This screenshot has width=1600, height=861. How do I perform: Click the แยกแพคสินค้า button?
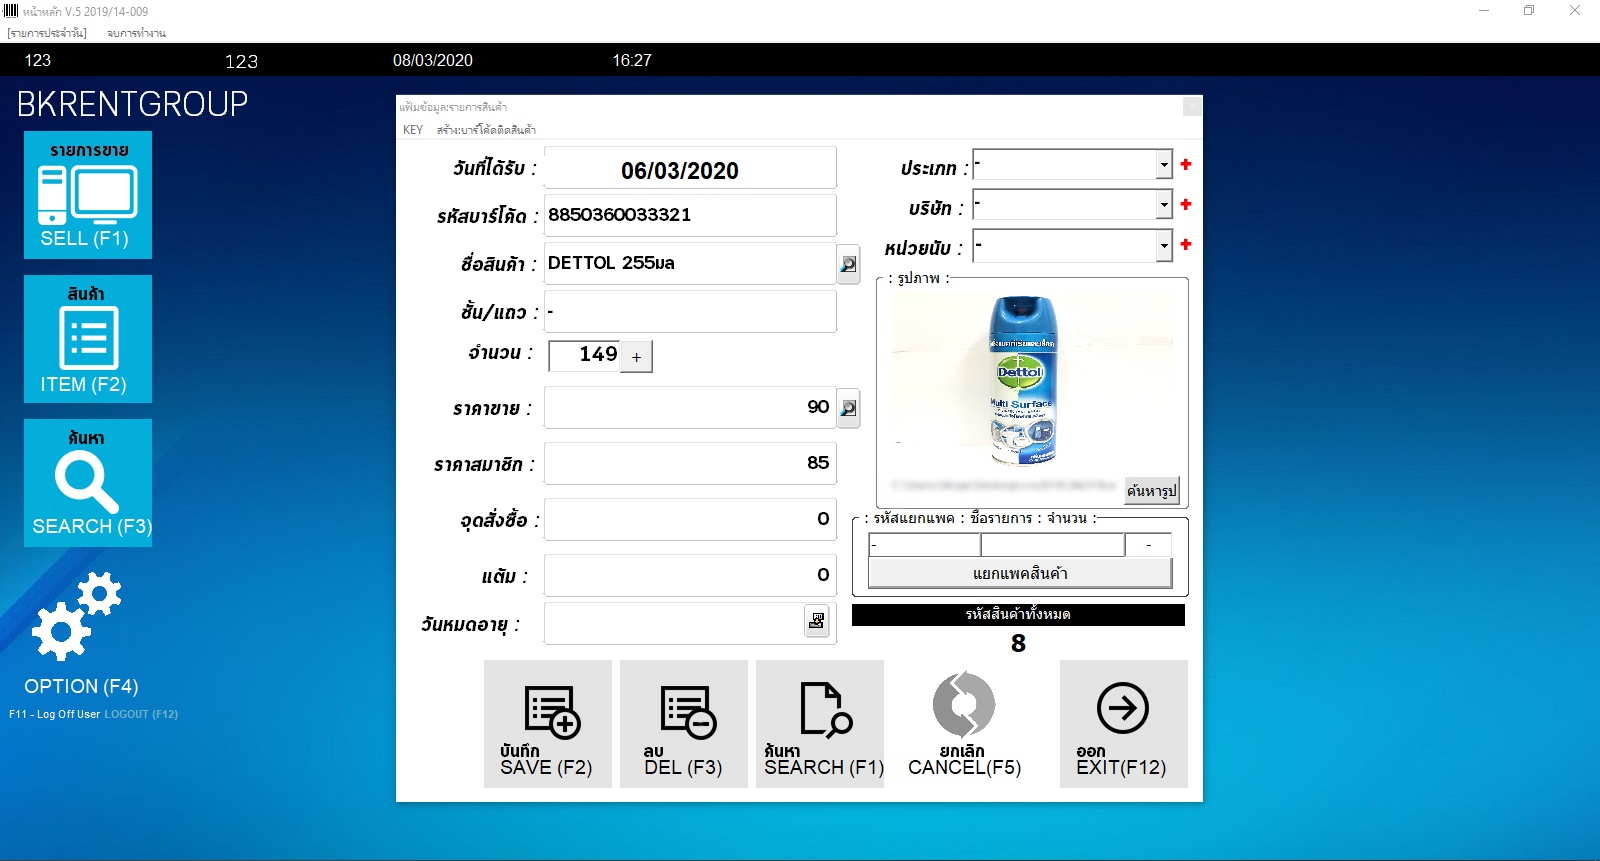pyautogui.click(x=1020, y=573)
